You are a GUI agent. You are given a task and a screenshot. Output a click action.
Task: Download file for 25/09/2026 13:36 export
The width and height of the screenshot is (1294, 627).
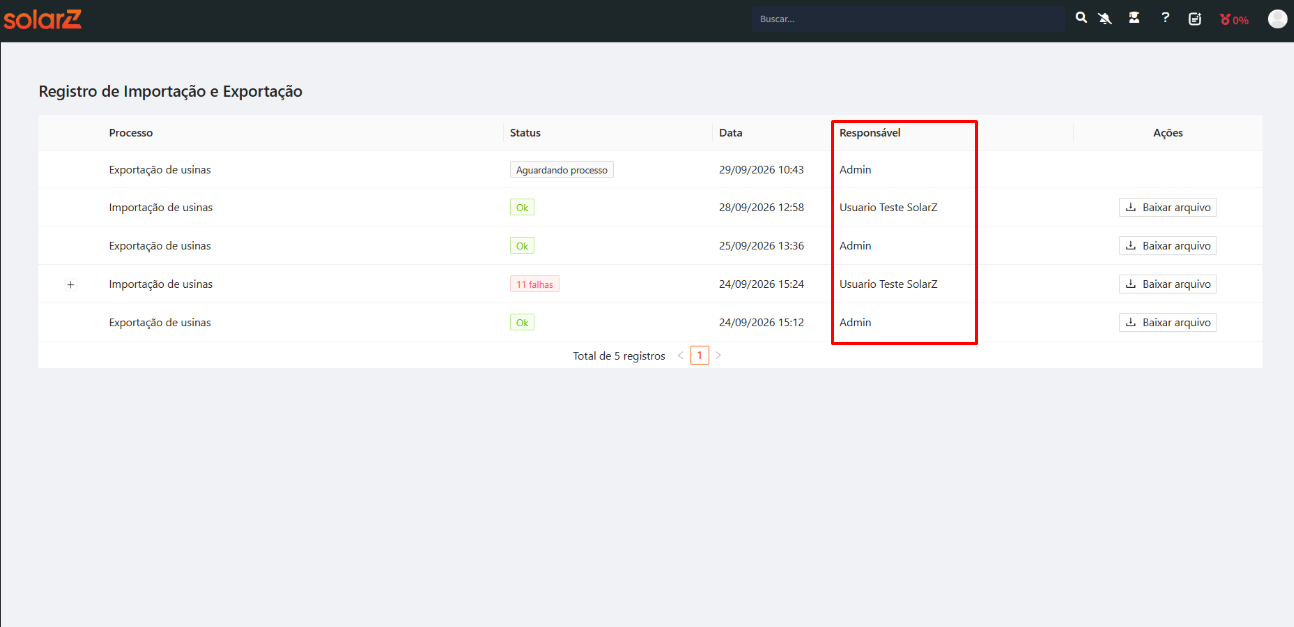tap(1167, 246)
